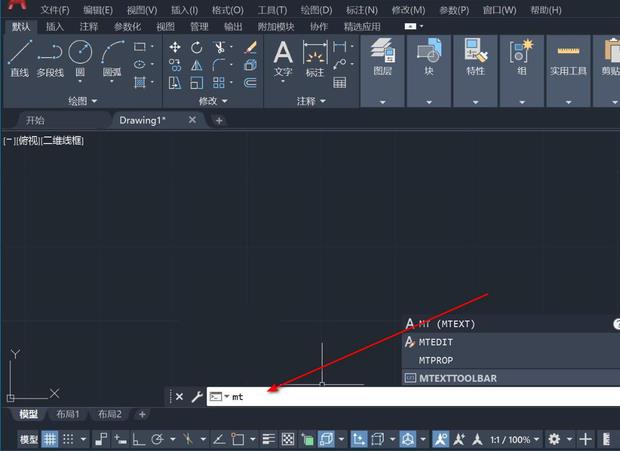Switch to the Insert (插入) ribbon tab
This screenshot has width=620, height=451.
pyautogui.click(x=54, y=27)
